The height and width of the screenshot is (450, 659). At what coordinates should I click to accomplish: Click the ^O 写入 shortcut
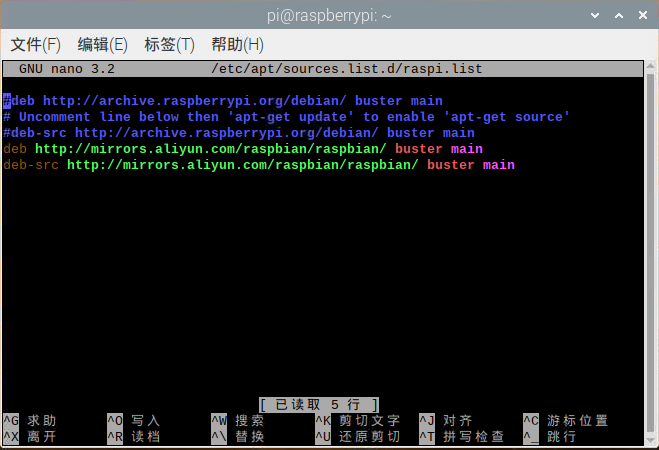click(x=134, y=421)
